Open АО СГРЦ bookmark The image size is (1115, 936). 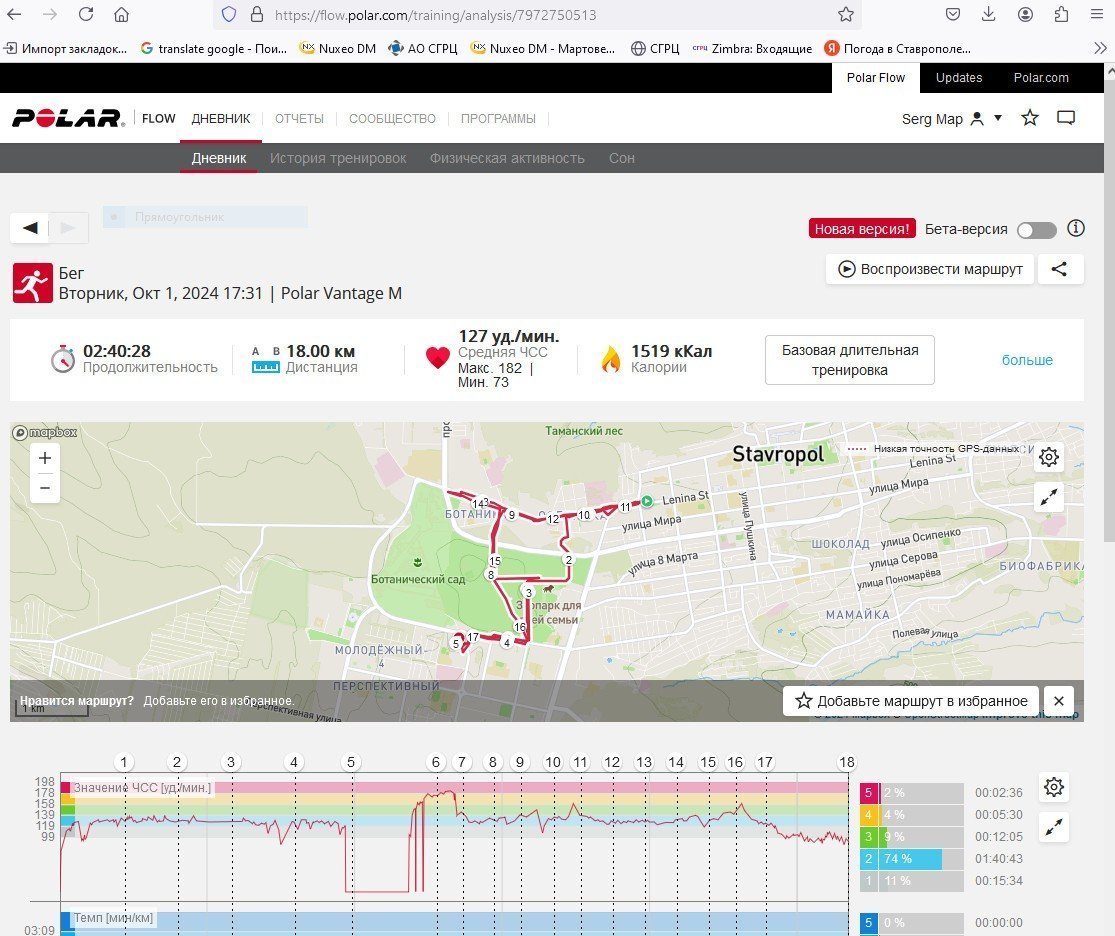[x=423, y=48]
